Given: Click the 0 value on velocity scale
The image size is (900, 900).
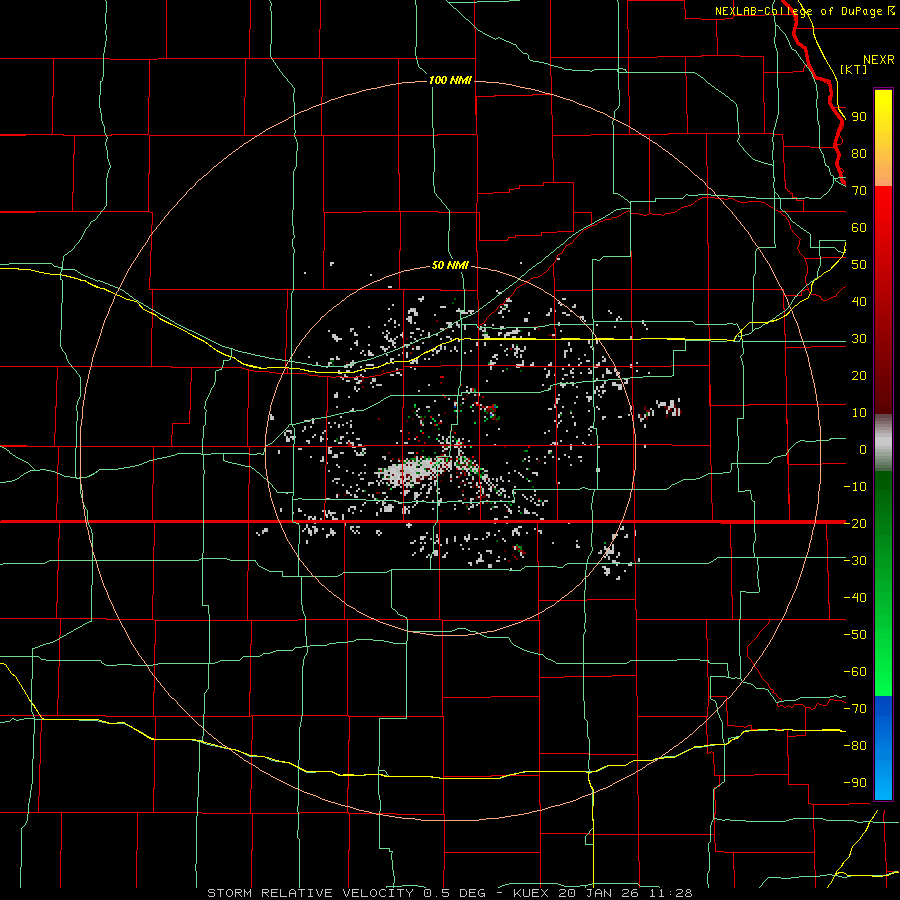Looking at the screenshot, I should click(863, 449).
